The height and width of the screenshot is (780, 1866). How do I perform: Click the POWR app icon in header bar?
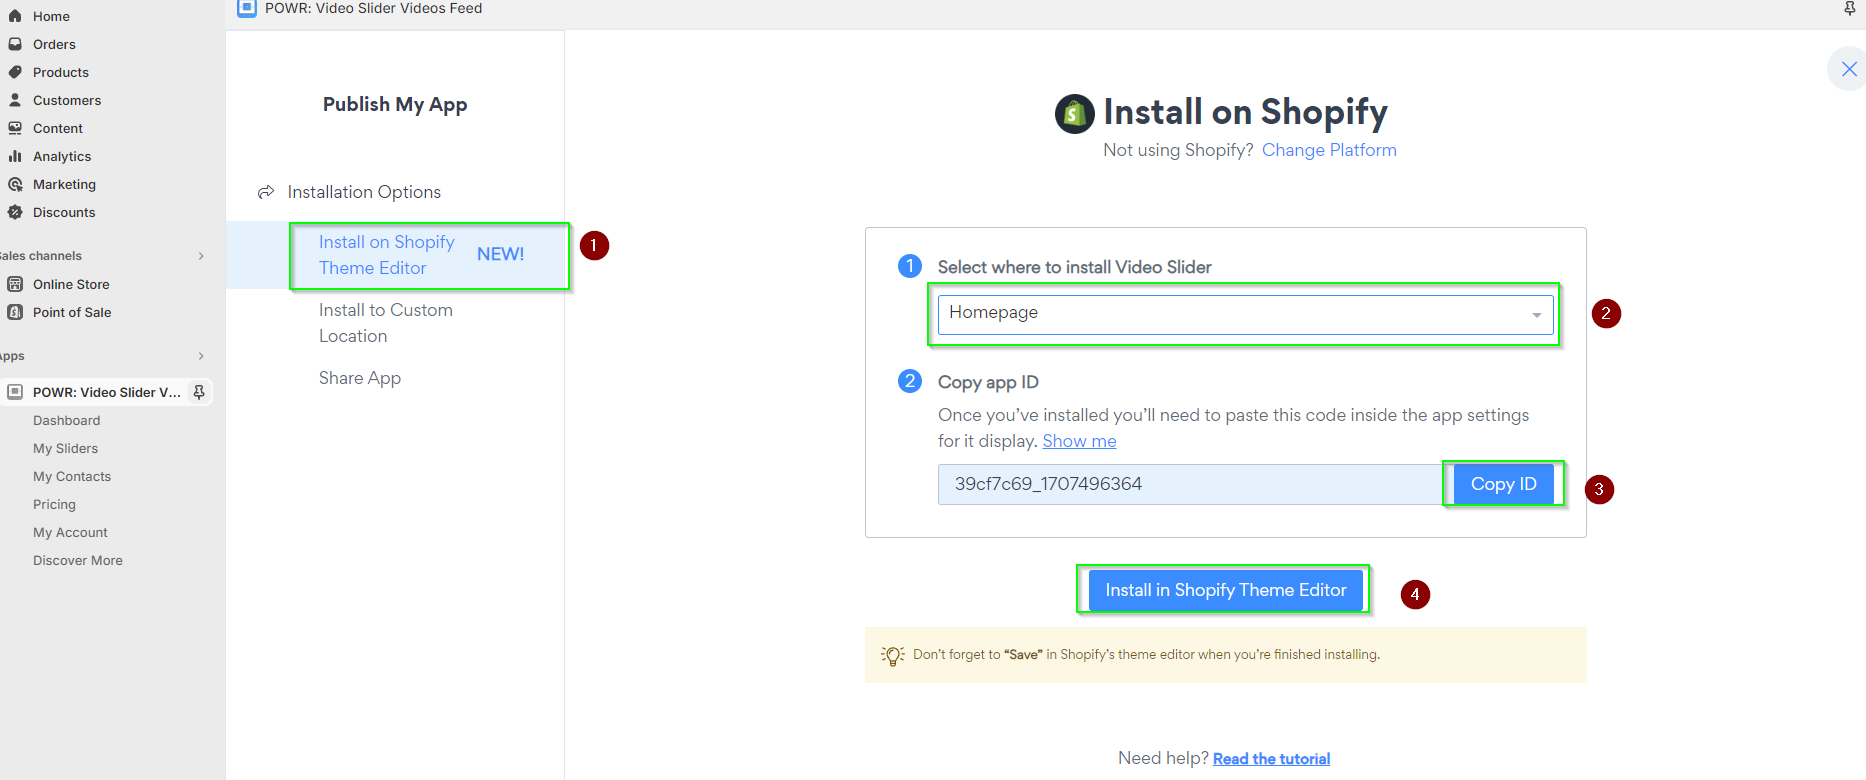[247, 9]
